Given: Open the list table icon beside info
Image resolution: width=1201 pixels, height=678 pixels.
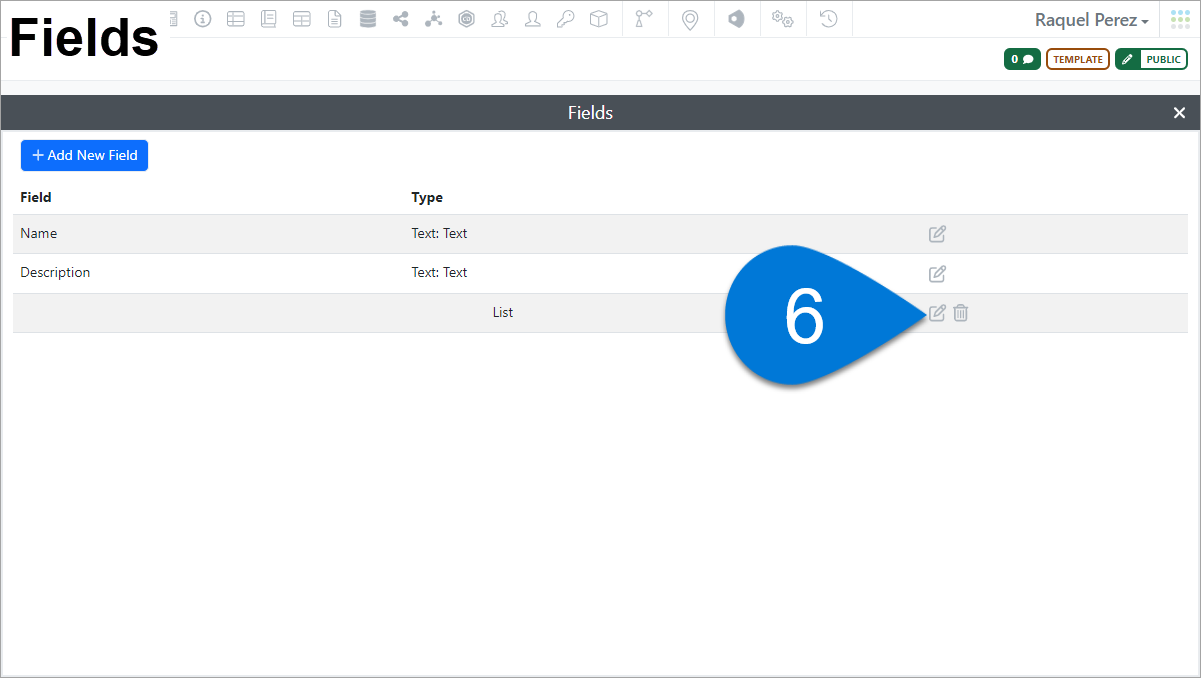Looking at the screenshot, I should point(236,19).
